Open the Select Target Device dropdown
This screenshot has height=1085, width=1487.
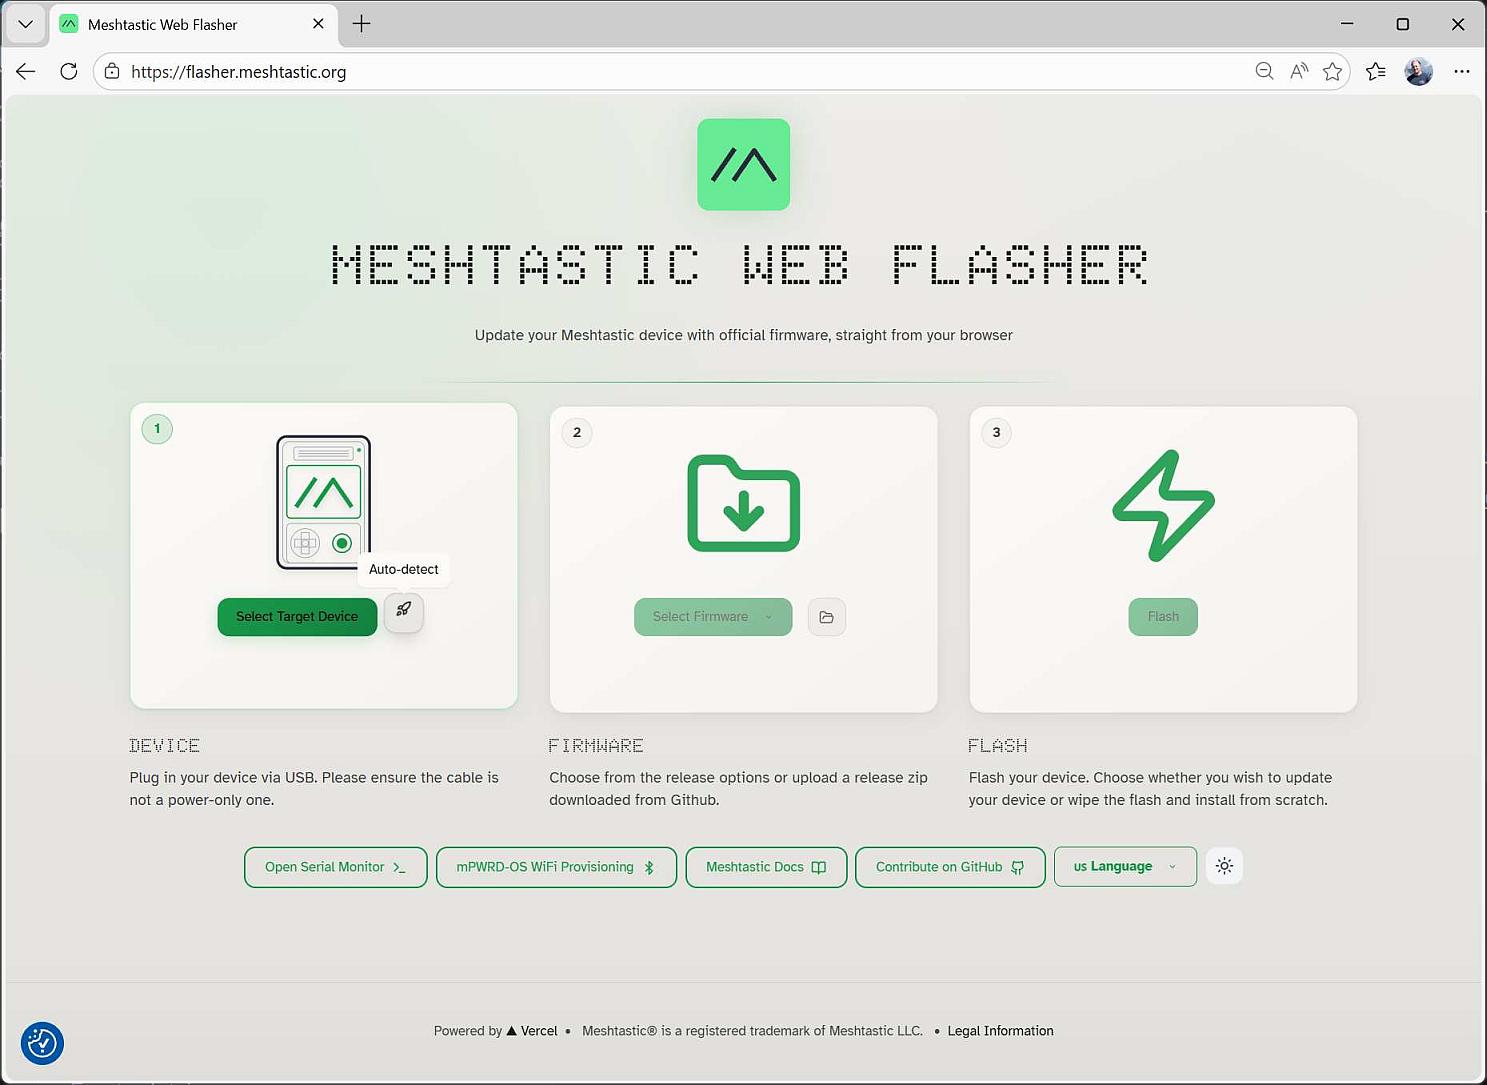coord(296,617)
